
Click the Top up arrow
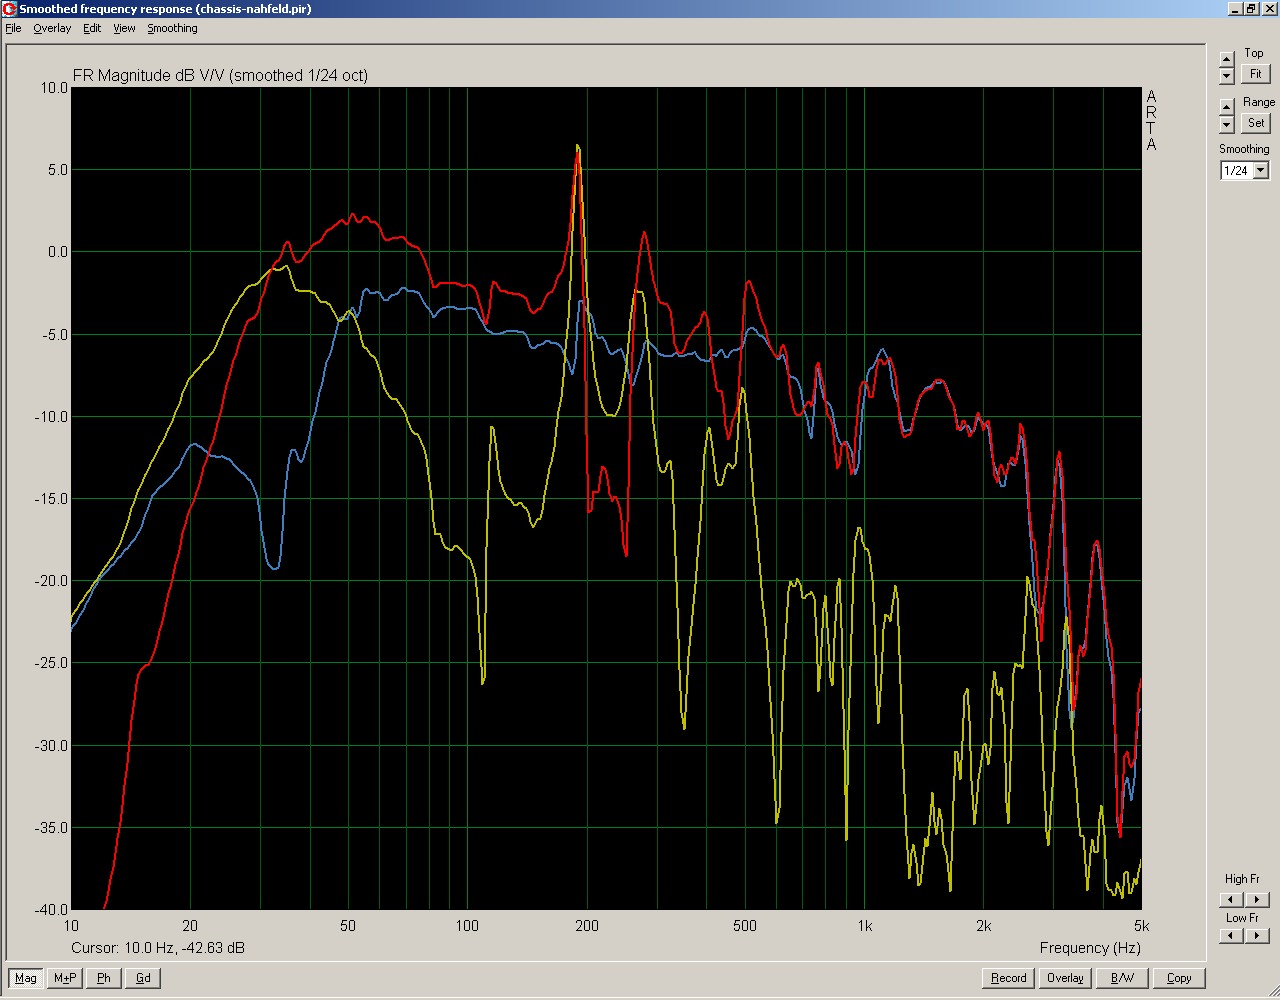point(1227,59)
